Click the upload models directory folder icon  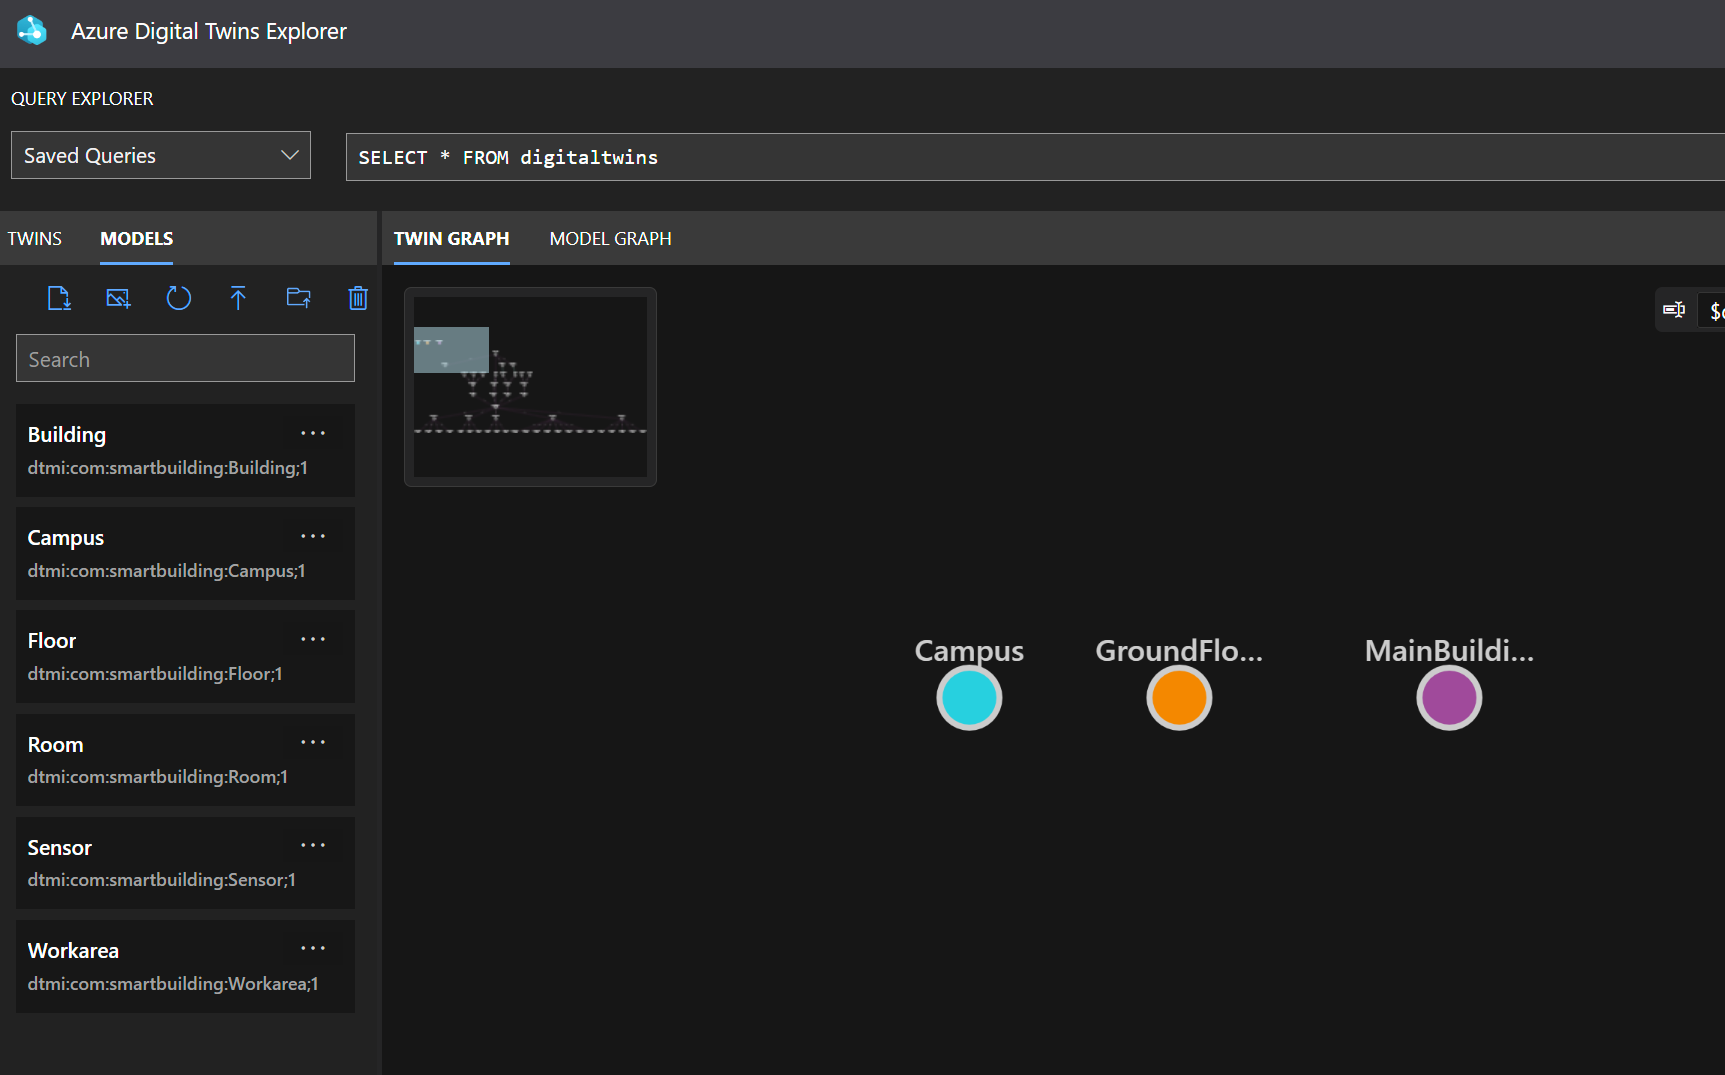[298, 298]
